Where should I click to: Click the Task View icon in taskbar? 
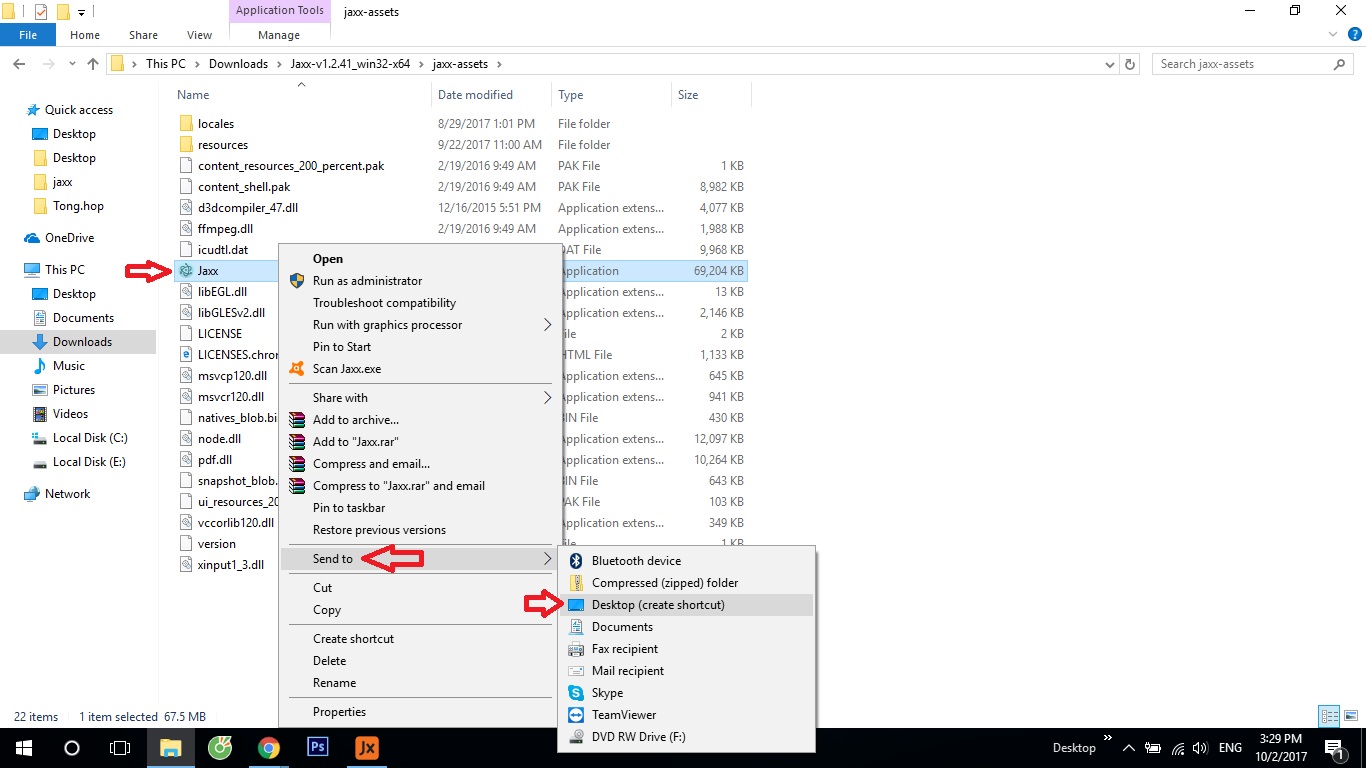(x=120, y=747)
